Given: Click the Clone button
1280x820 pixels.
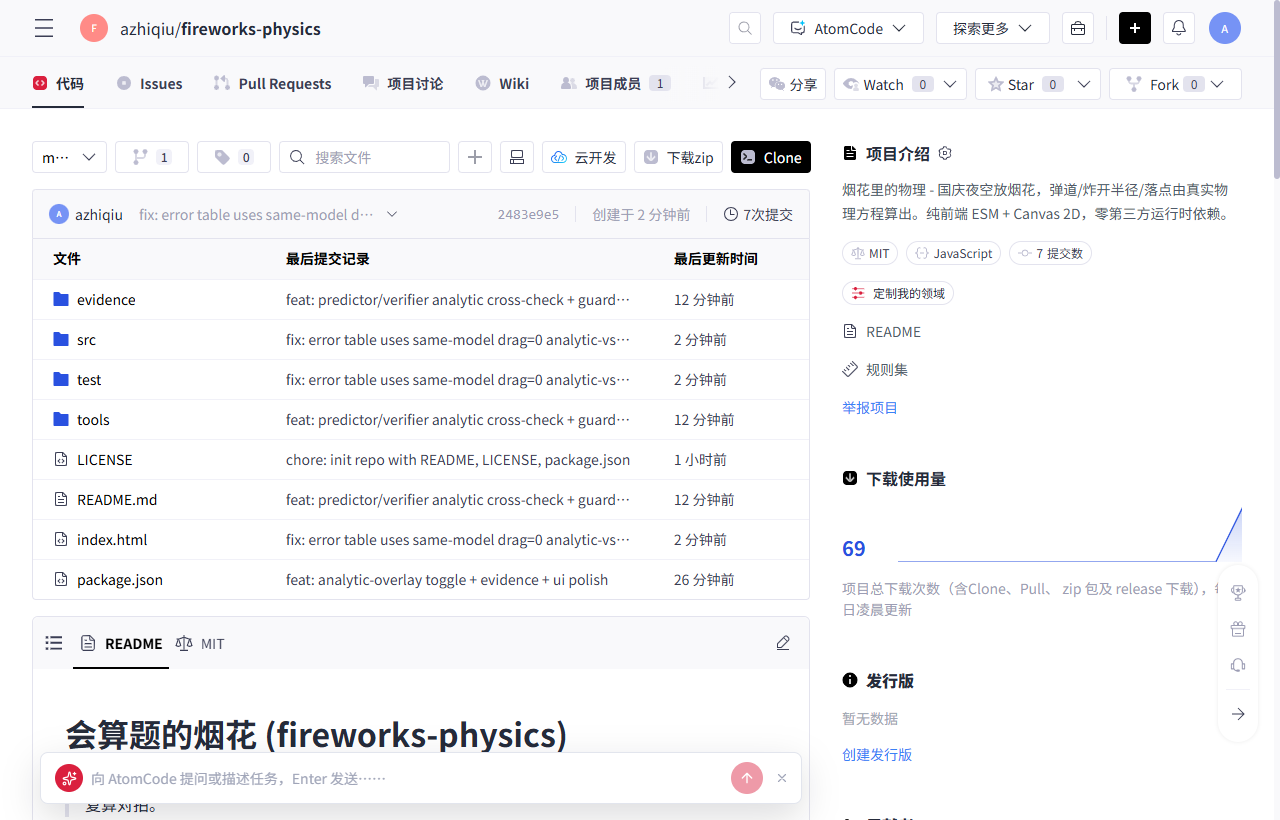Looking at the screenshot, I should 771,157.
